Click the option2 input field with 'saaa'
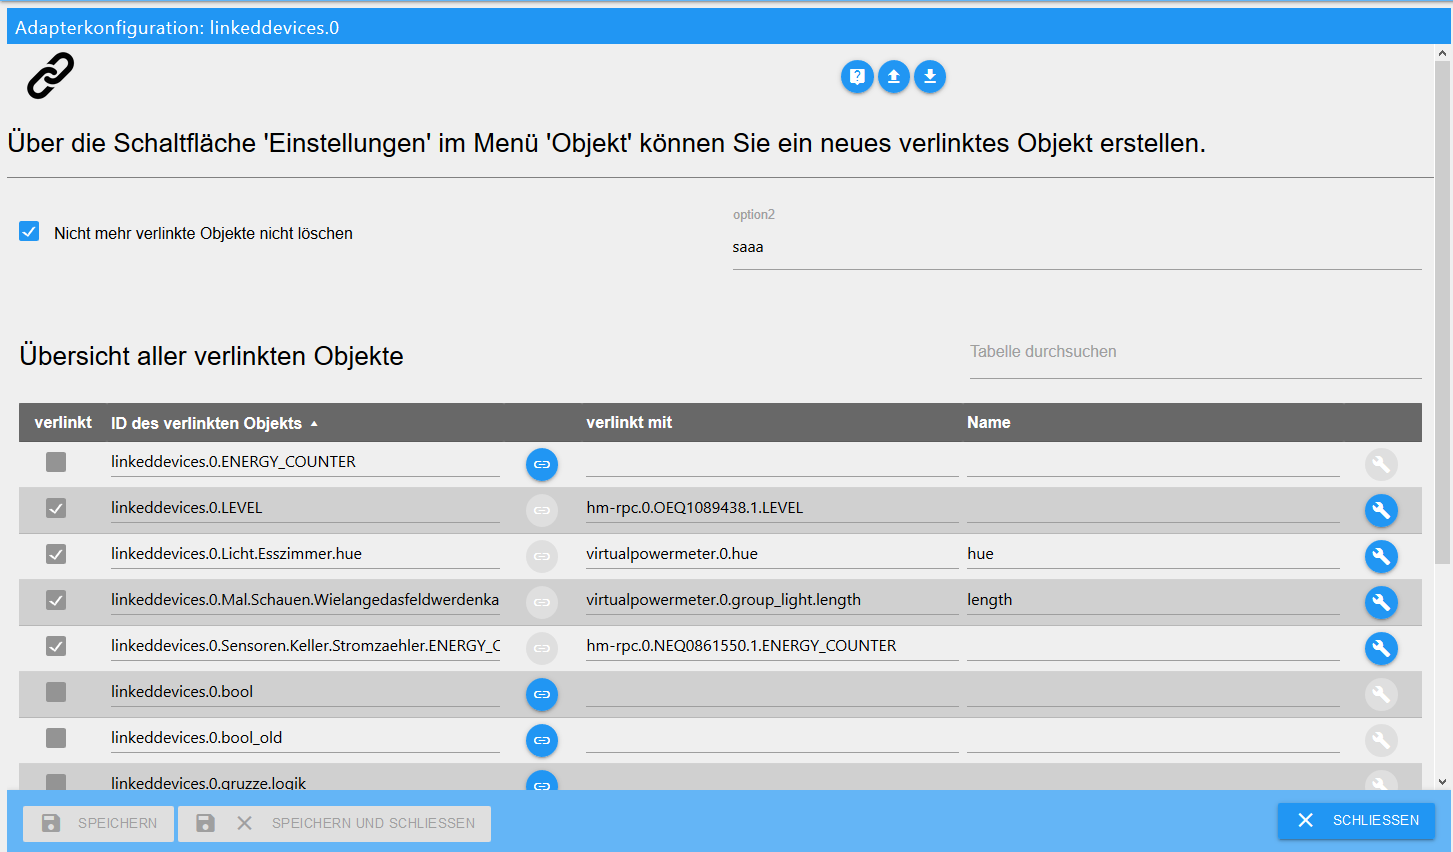 [x=1076, y=247]
